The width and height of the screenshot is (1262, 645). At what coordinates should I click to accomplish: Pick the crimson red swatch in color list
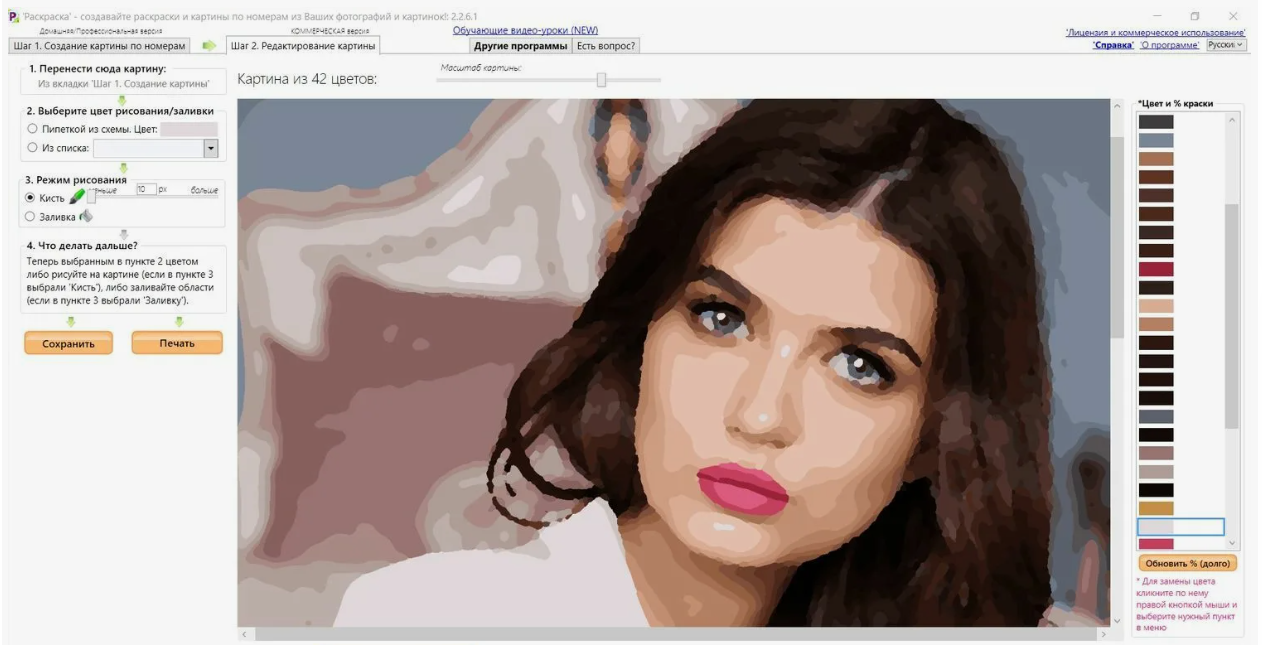pyautogui.click(x=1156, y=269)
